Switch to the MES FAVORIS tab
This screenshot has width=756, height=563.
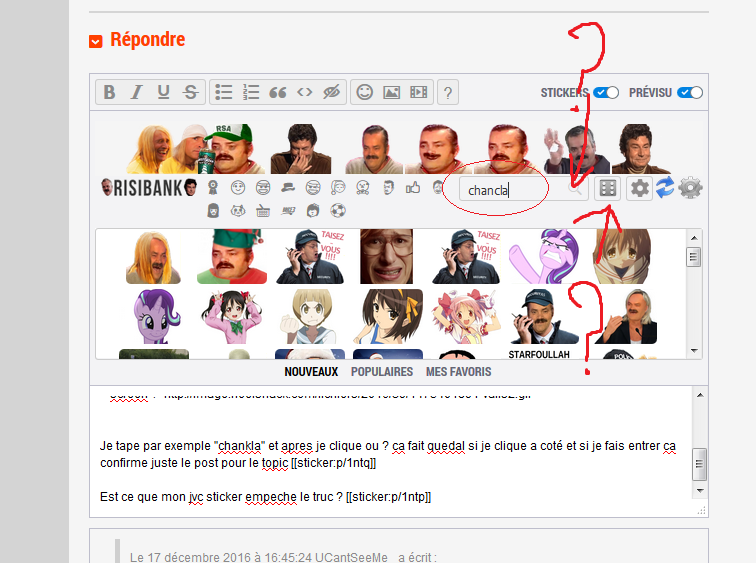point(459,372)
